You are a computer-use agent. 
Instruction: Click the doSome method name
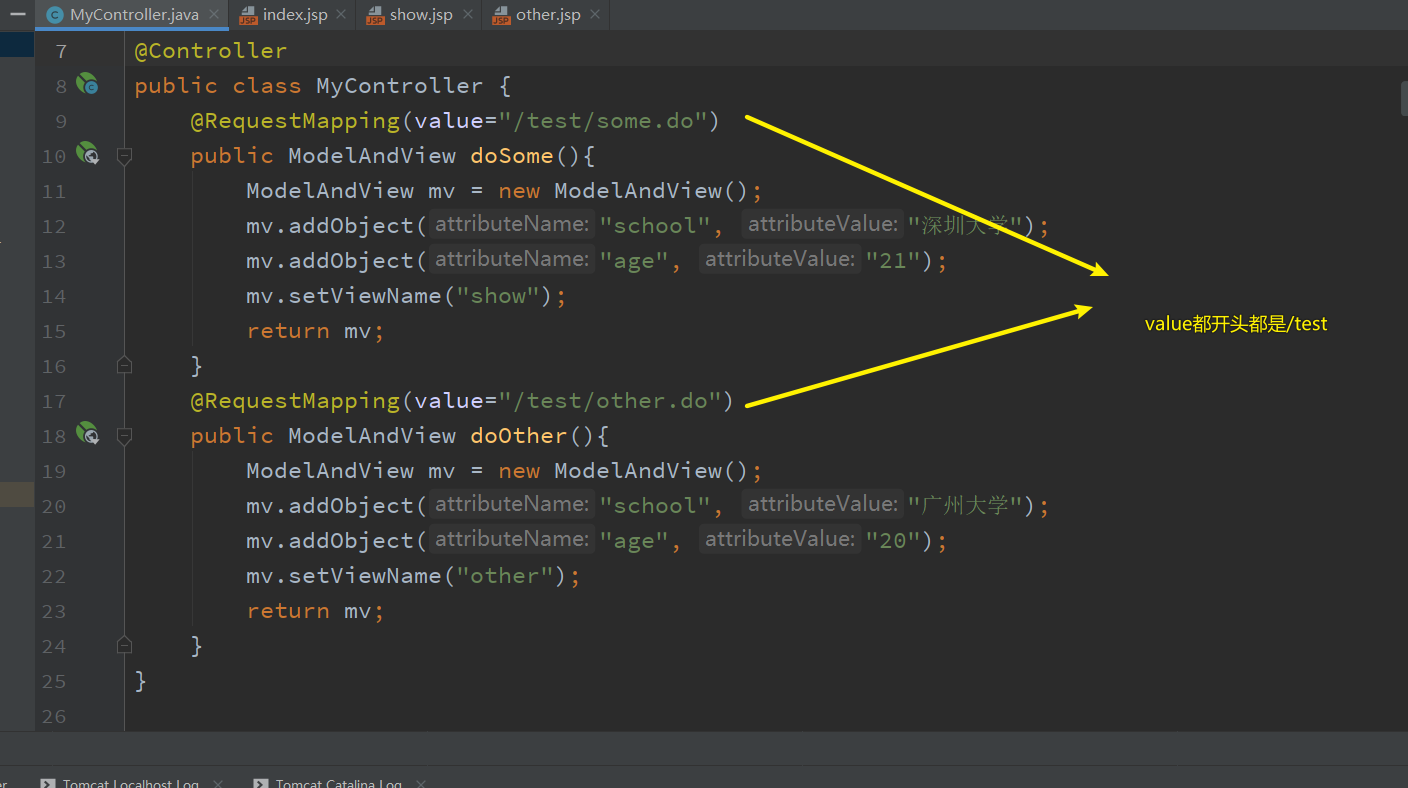pyautogui.click(x=512, y=156)
